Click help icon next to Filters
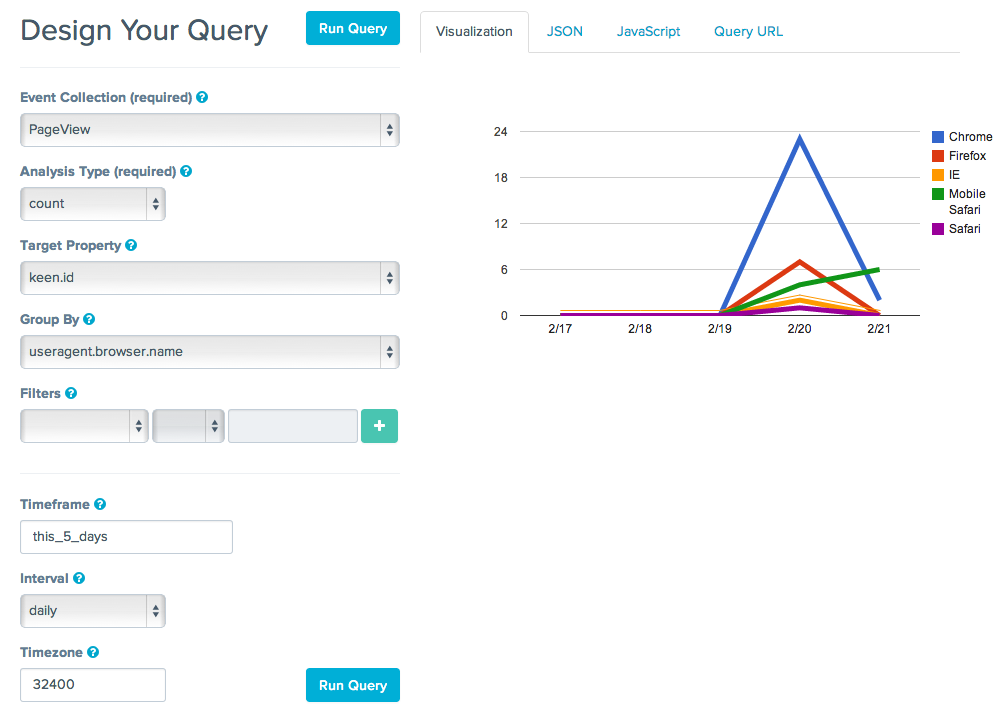1008x718 pixels. click(x=71, y=394)
